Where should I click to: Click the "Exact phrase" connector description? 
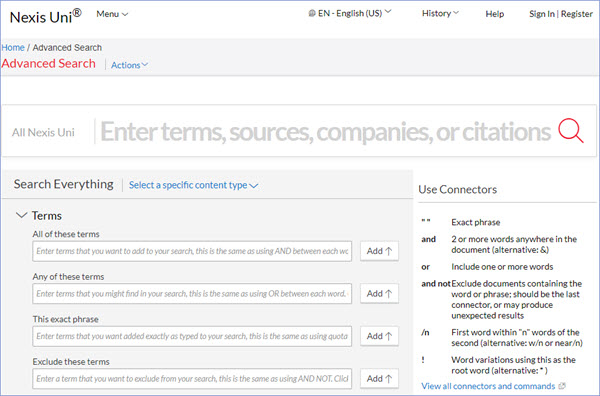pyautogui.click(x=476, y=222)
